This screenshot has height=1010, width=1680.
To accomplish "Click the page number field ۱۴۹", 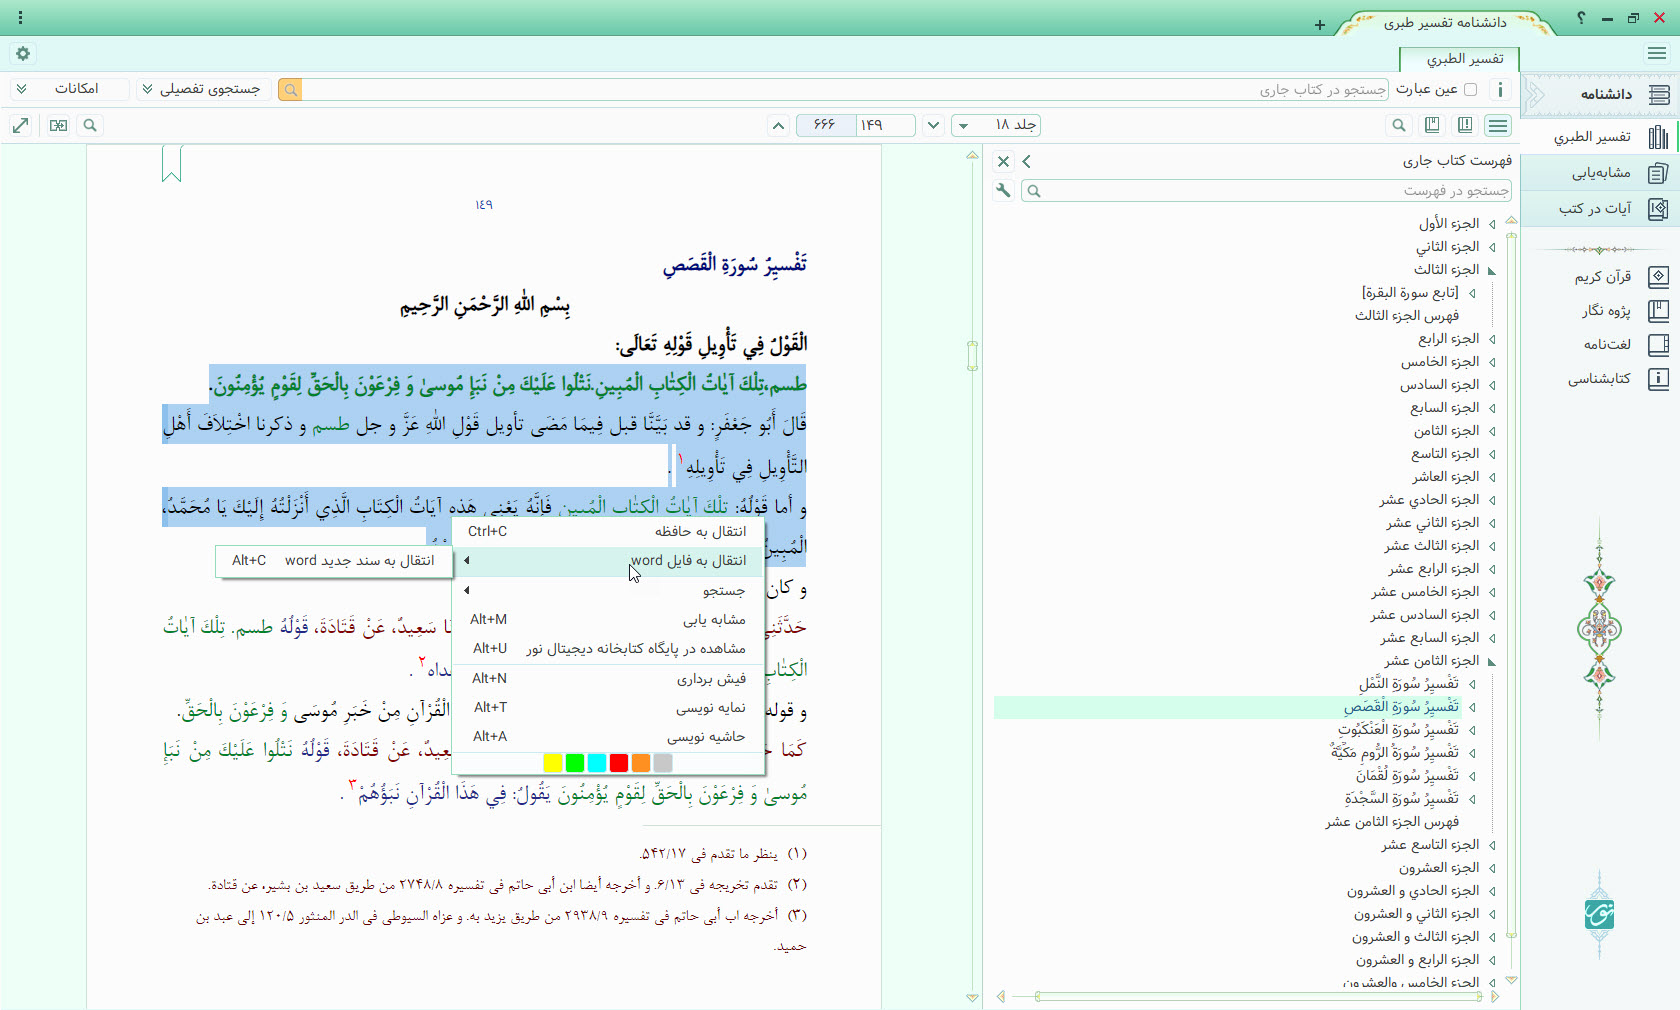I will pyautogui.click(x=885, y=125).
